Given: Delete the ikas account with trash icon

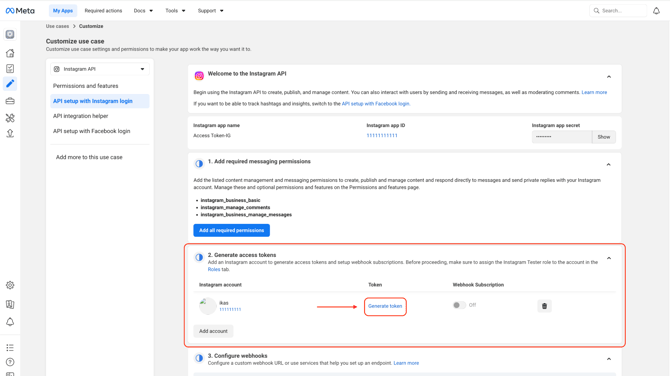Looking at the screenshot, I should click(x=544, y=306).
